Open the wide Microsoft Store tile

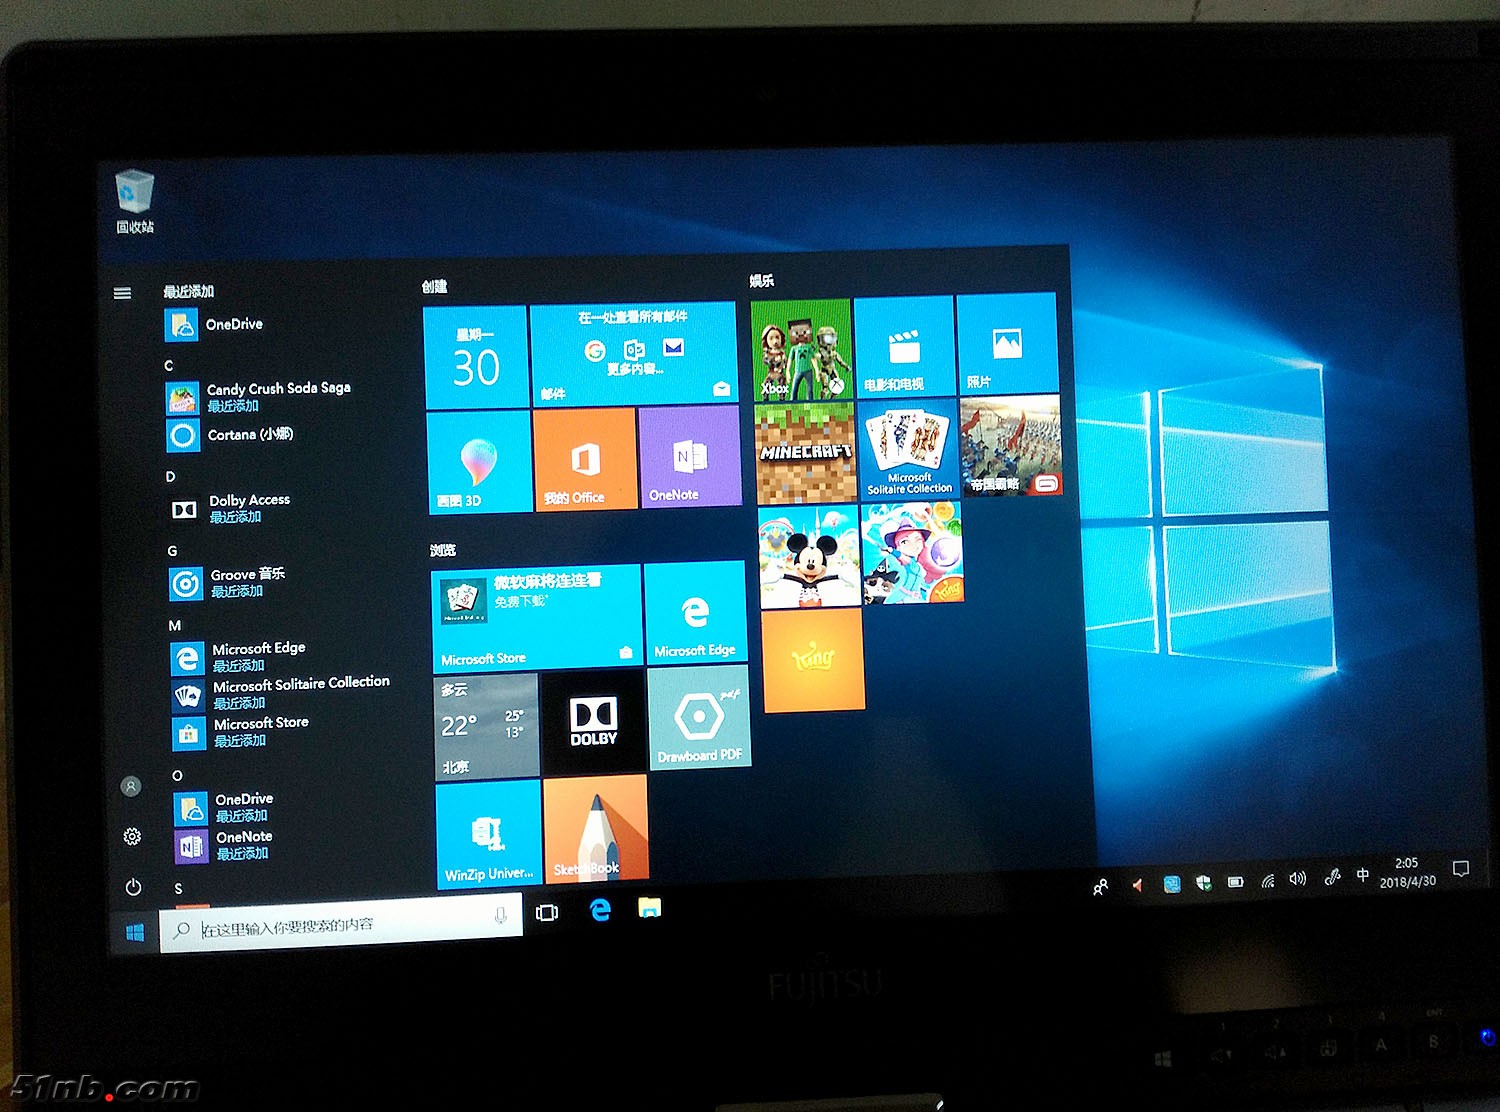click(536, 618)
